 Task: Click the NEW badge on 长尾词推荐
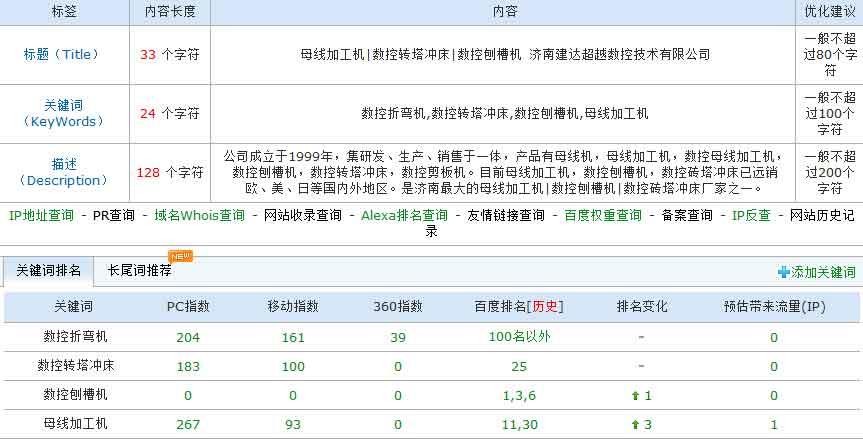click(x=180, y=257)
